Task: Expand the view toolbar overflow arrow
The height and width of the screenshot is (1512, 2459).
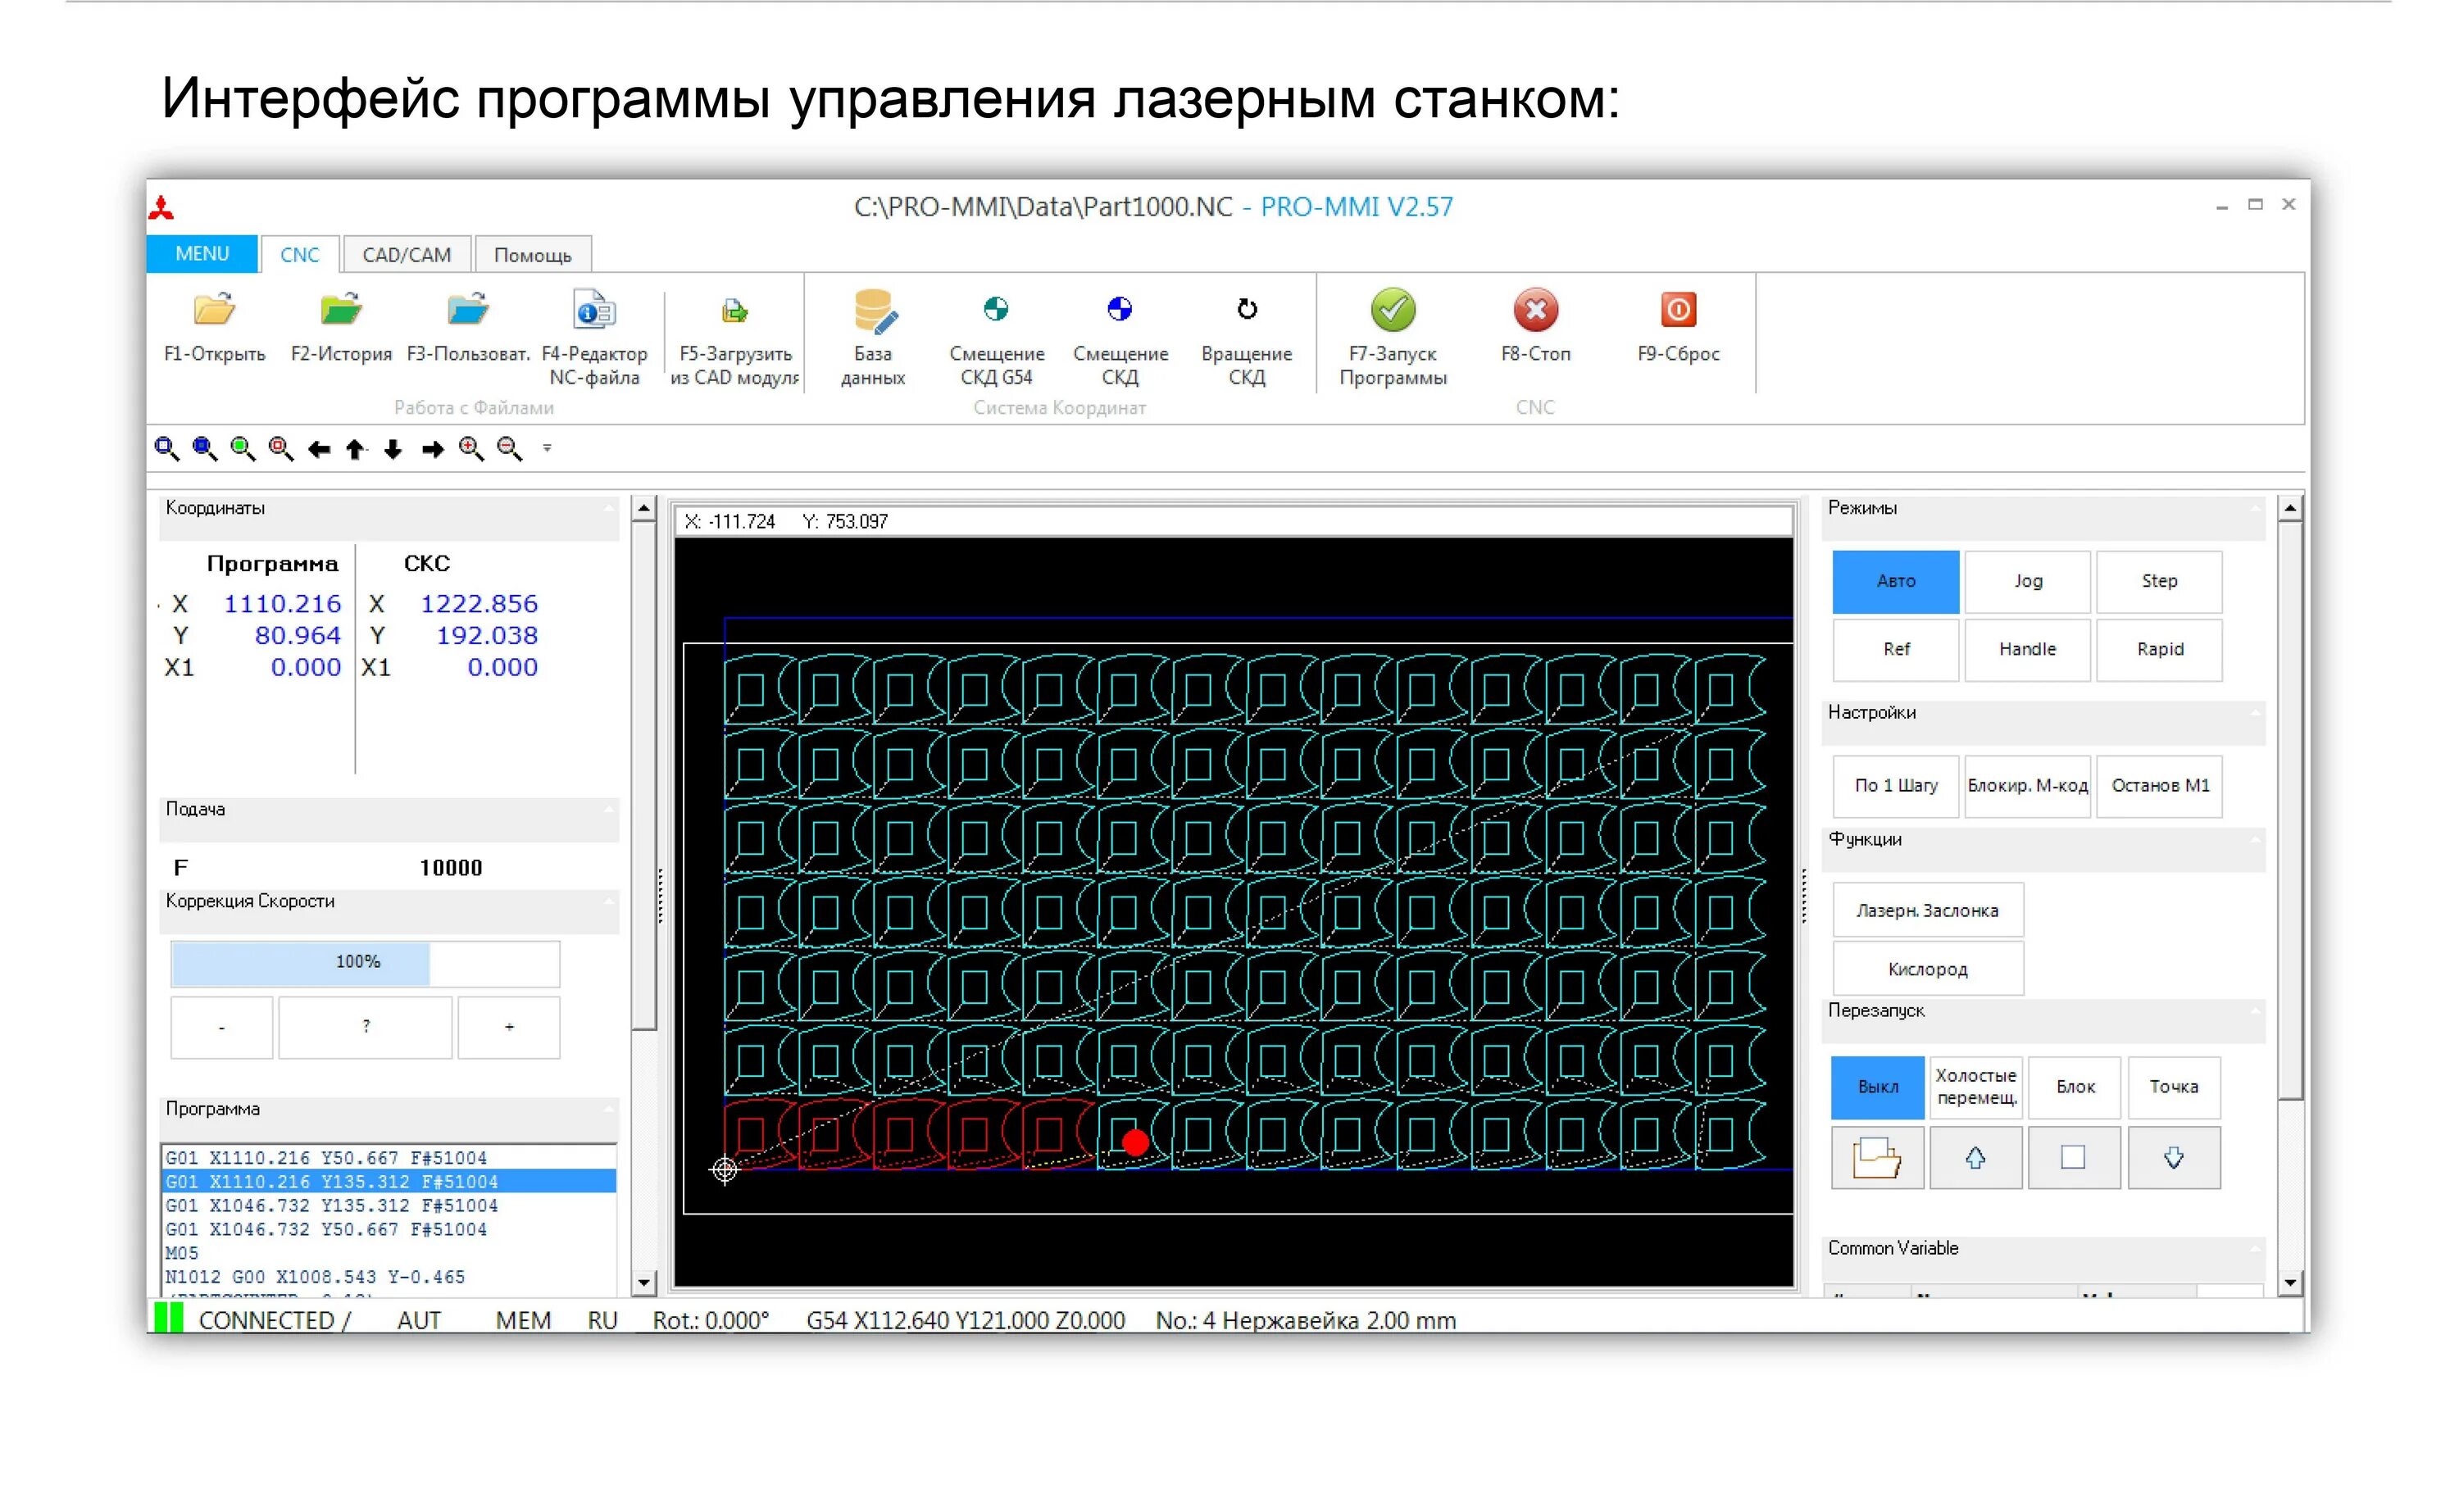Action: 547,449
